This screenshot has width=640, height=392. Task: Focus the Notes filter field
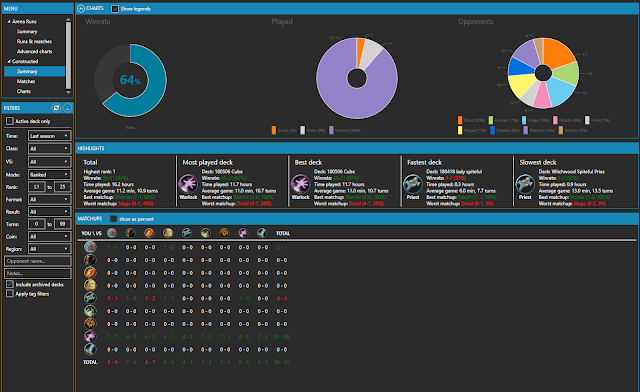[x=38, y=273]
